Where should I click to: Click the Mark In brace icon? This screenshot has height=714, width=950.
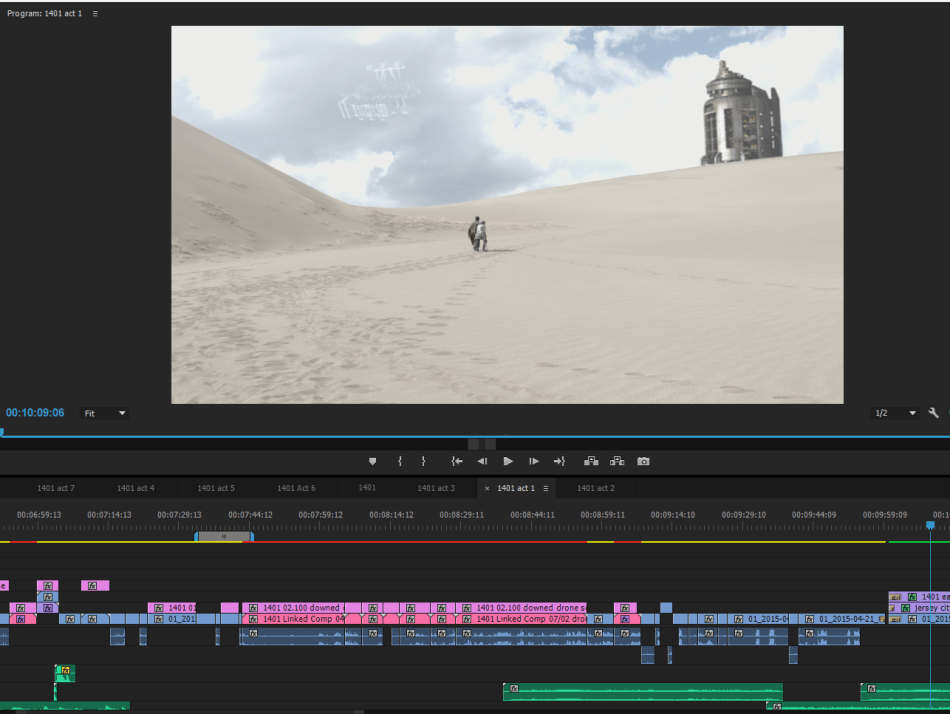(400, 461)
